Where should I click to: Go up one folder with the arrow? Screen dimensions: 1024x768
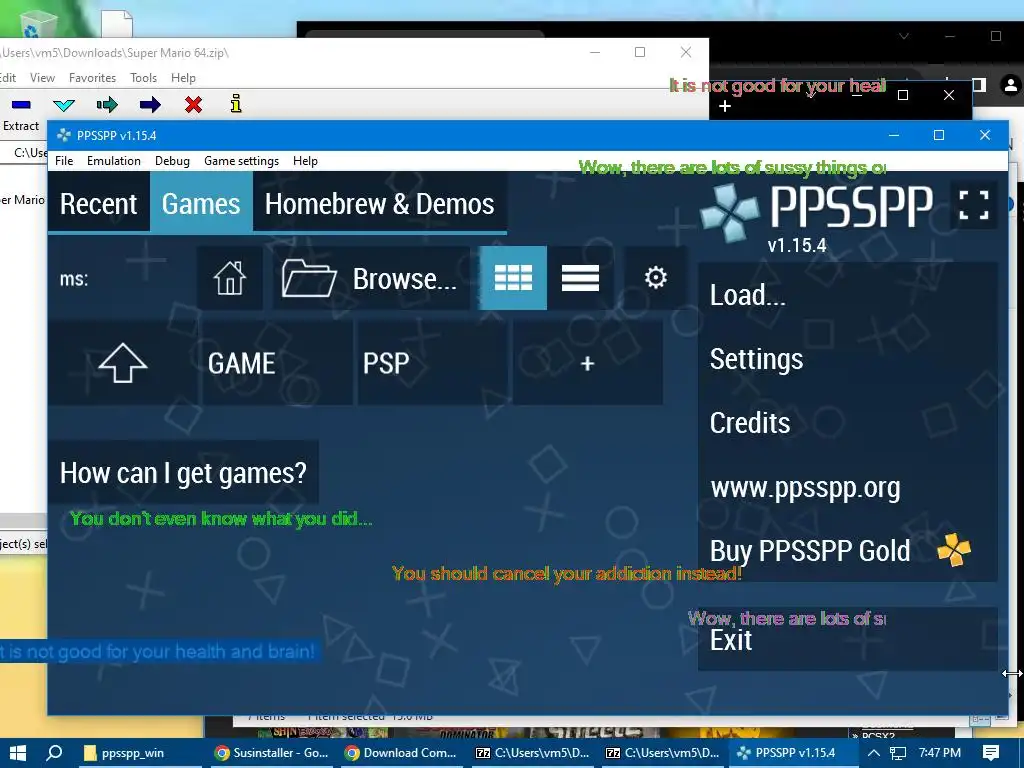tap(122, 363)
